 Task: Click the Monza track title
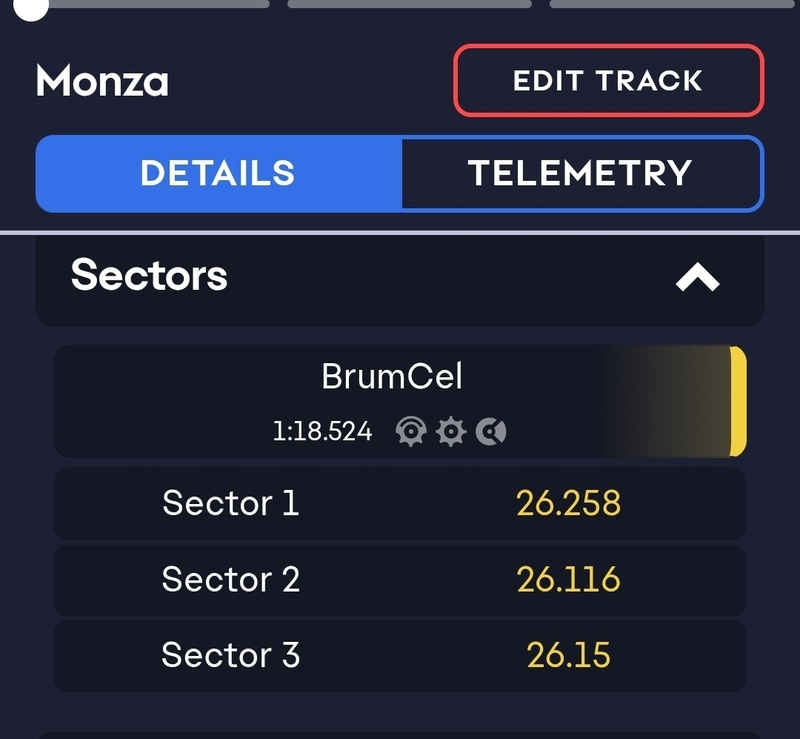click(x=102, y=82)
